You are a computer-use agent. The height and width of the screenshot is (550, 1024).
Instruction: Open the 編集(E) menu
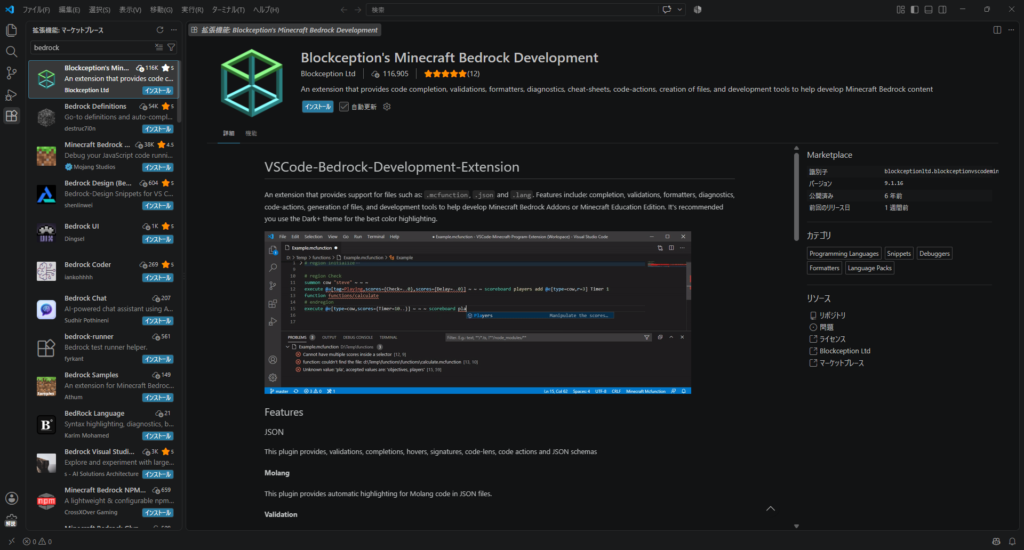(x=69, y=10)
